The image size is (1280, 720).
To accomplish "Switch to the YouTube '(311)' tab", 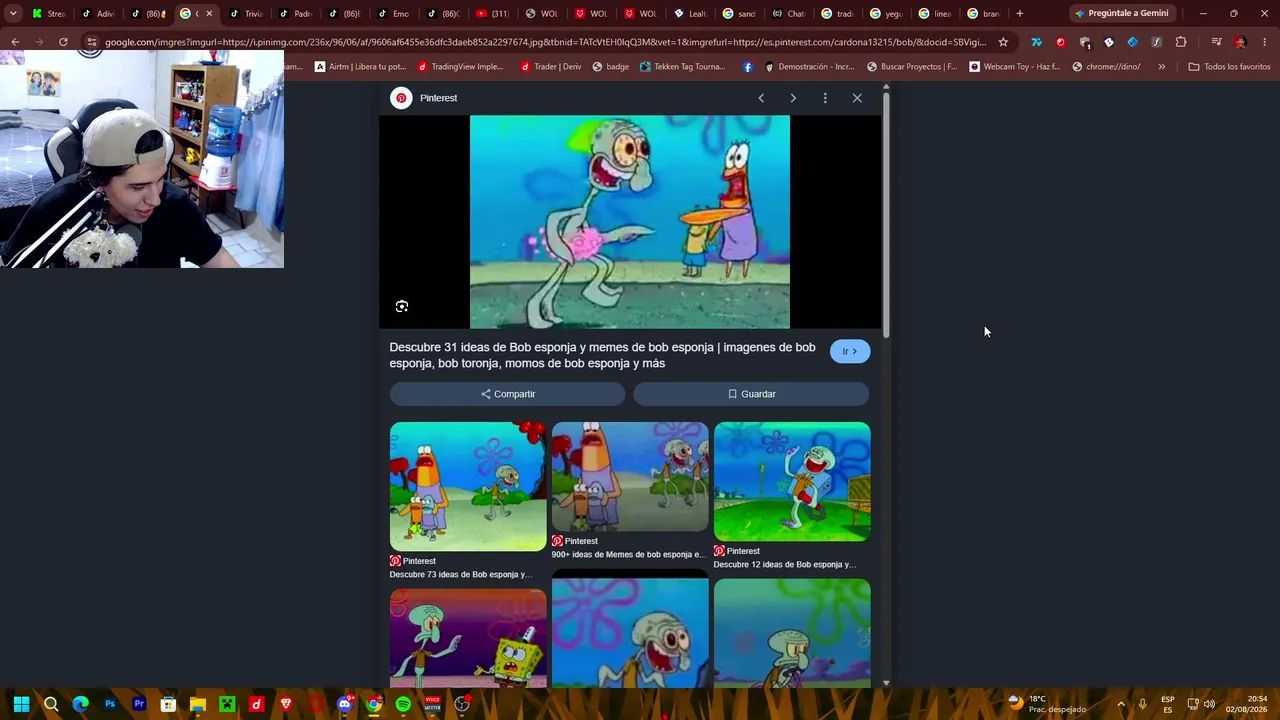I will pyautogui.click(x=491, y=14).
